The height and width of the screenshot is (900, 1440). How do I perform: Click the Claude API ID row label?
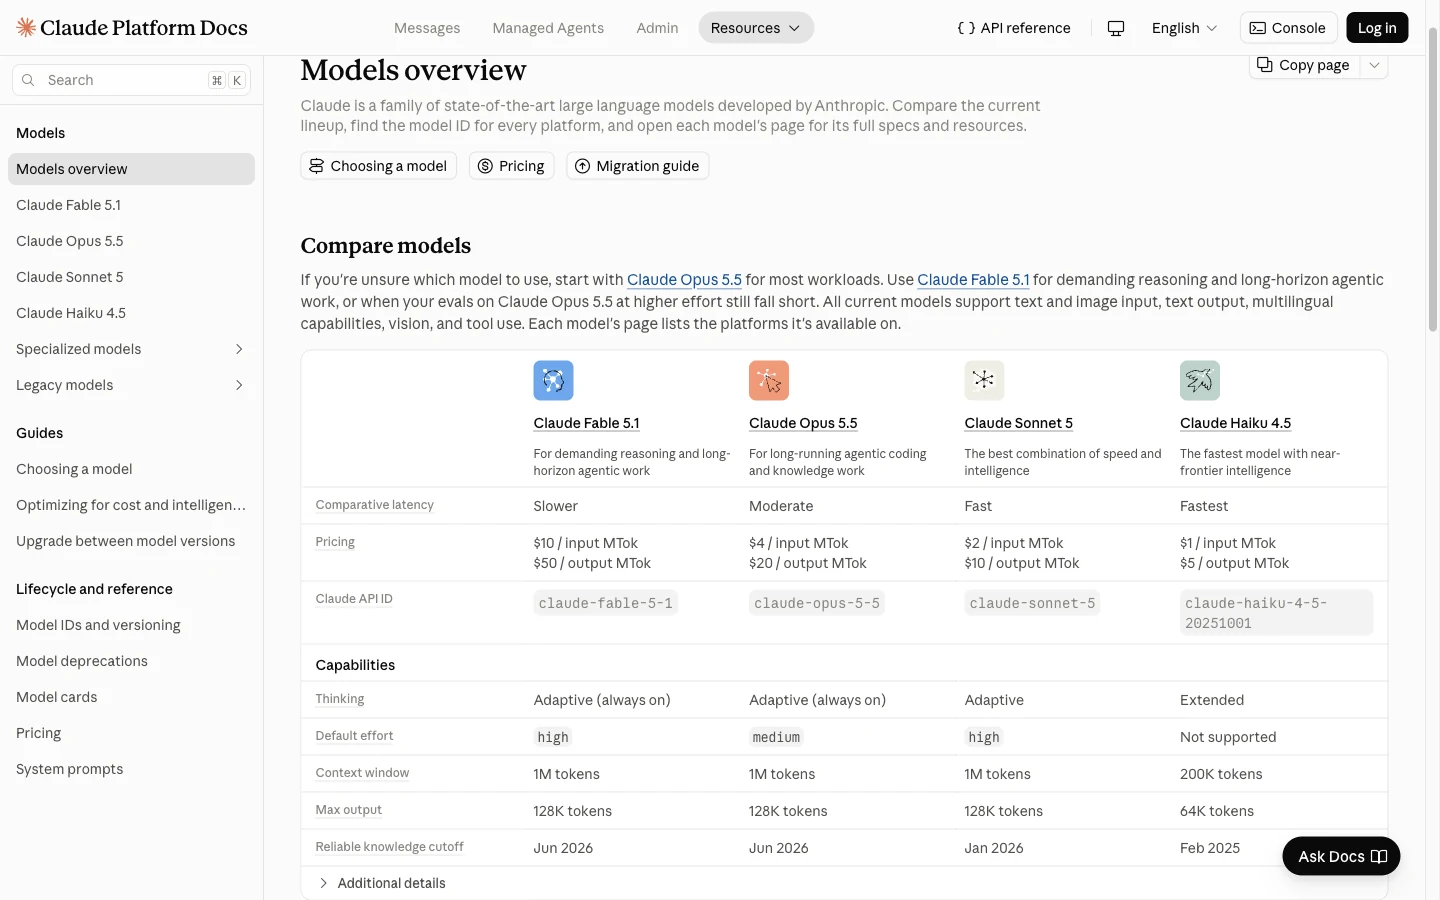(x=354, y=599)
